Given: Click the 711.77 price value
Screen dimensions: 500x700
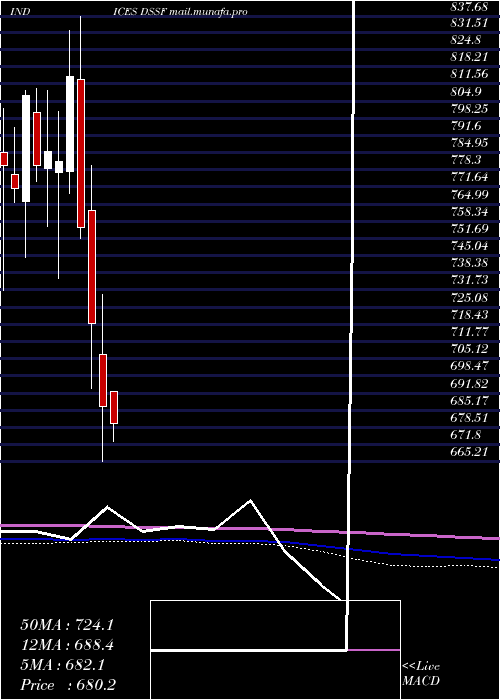Looking at the screenshot, I should click(x=469, y=332).
